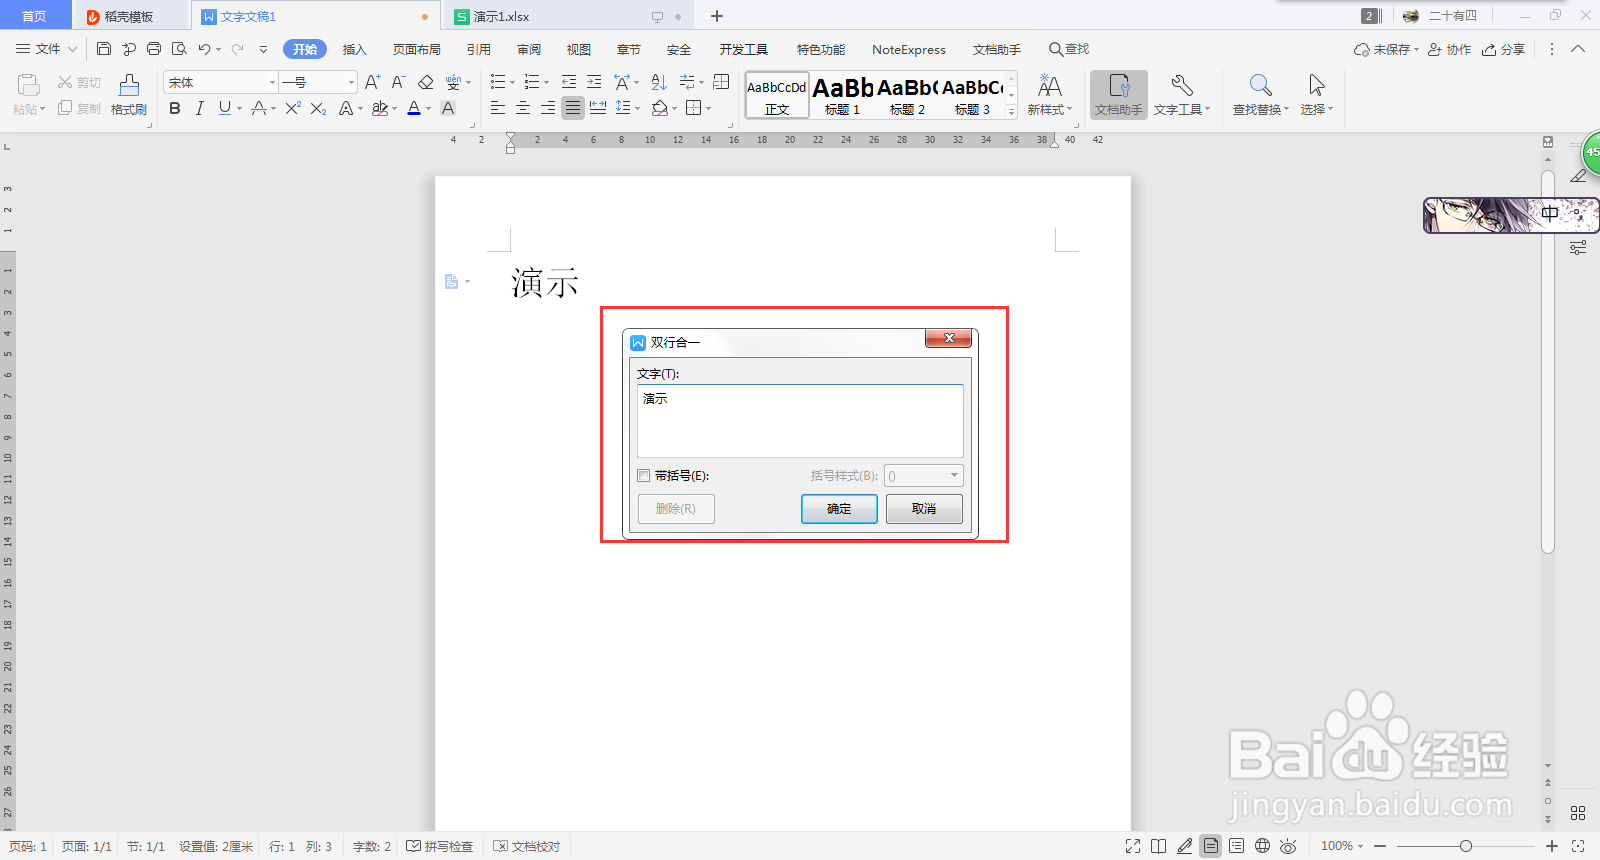Image resolution: width=1600 pixels, height=860 pixels.
Task: Open New Style (新样式) menu
Action: (x=1049, y=95)
